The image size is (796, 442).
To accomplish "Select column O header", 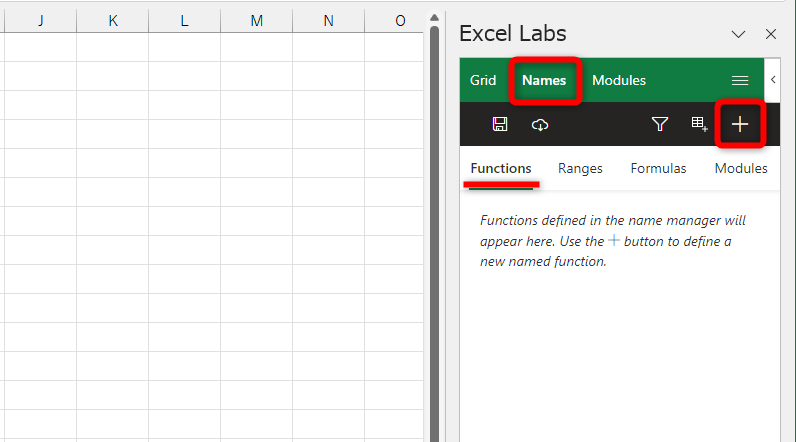I will point(394,21).
